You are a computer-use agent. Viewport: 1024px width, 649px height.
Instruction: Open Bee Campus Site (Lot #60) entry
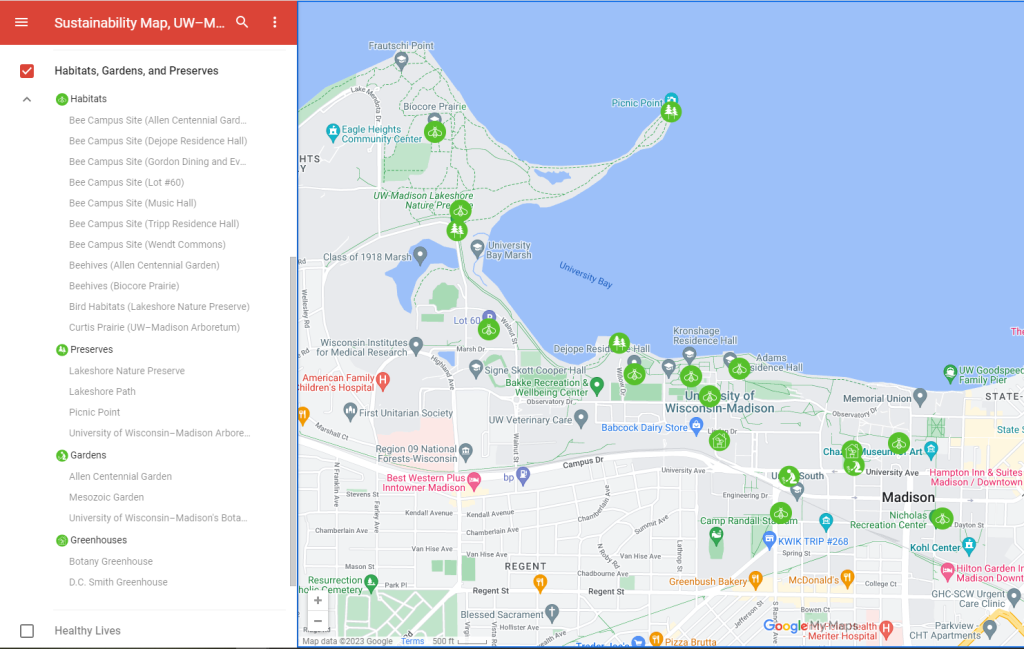click(x=127, y=183)
